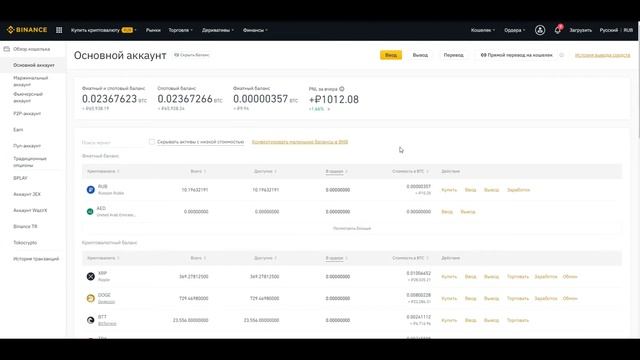Click Прямой перевод на кошелек button
This screenshot has height=360, width=640.
(x=516, y=55)
